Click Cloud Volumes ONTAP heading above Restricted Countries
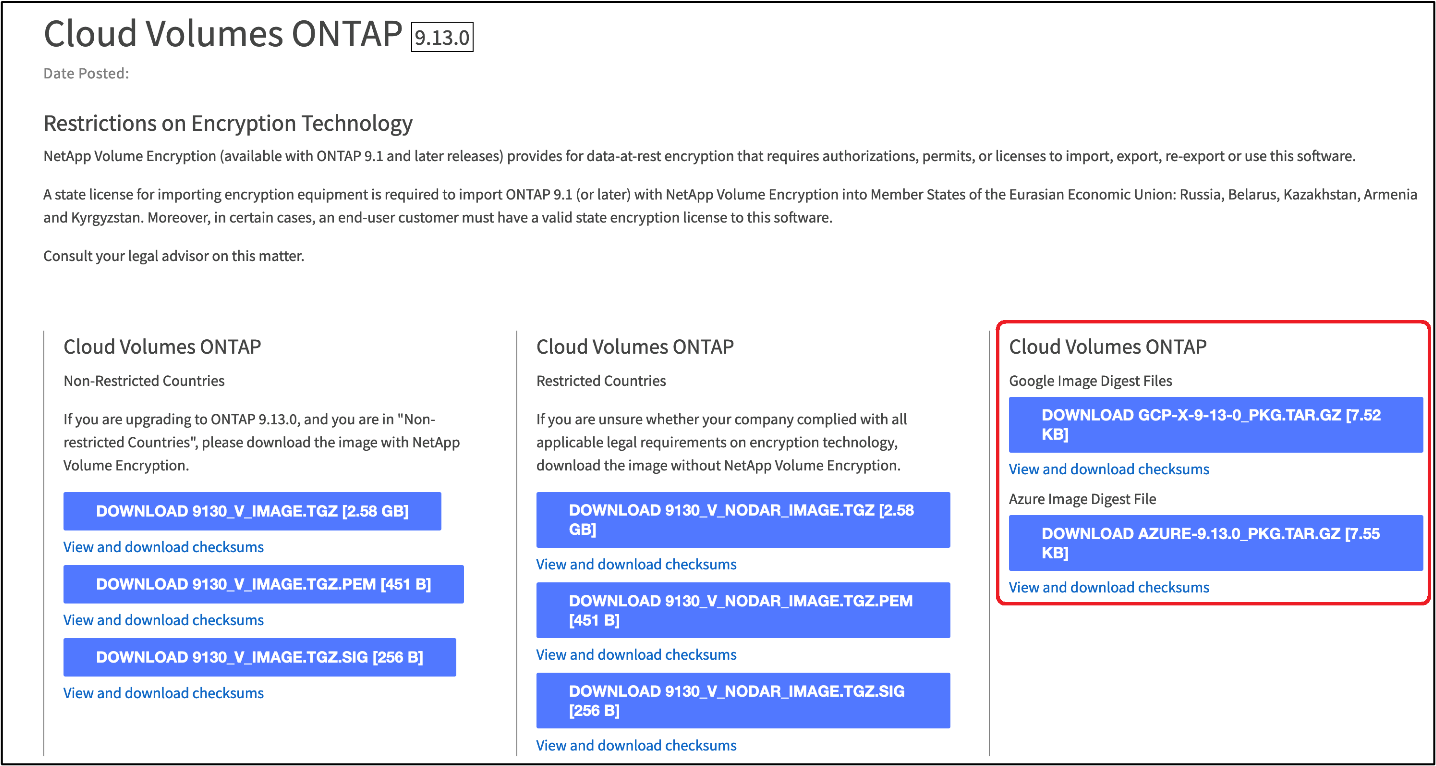1436x766 pixels. click(635, 347)
